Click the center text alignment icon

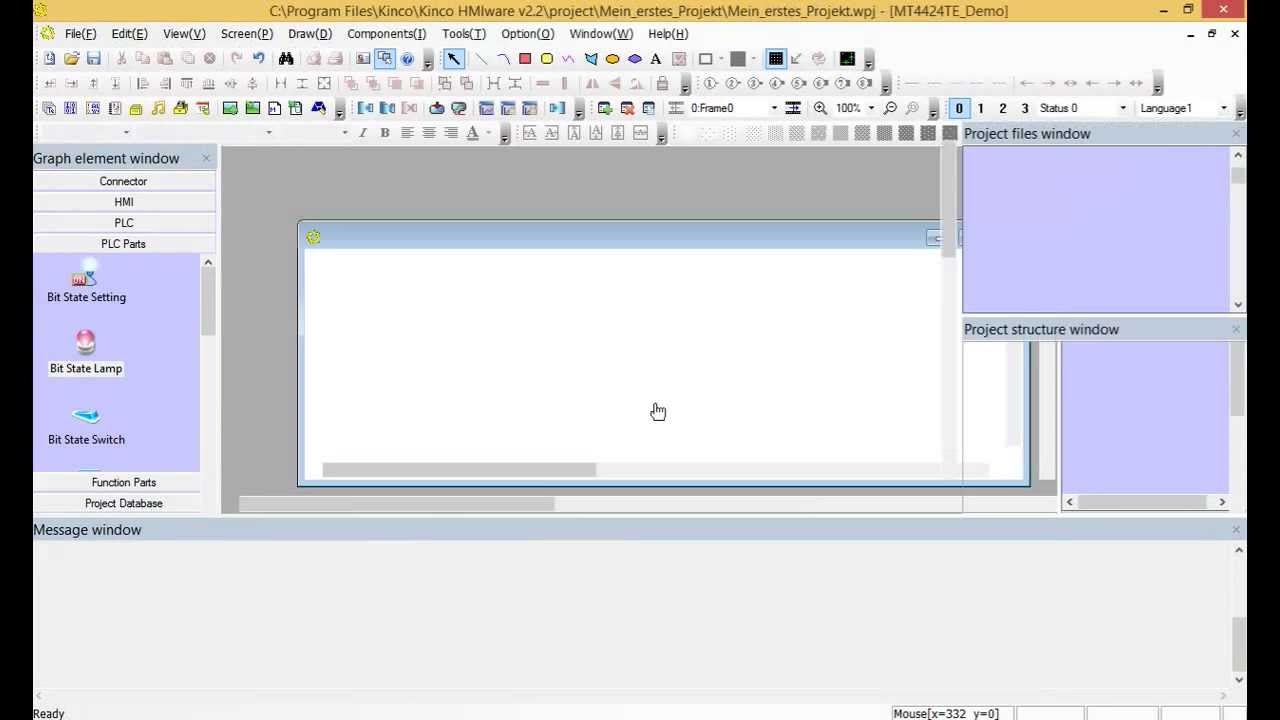(429, 133)
